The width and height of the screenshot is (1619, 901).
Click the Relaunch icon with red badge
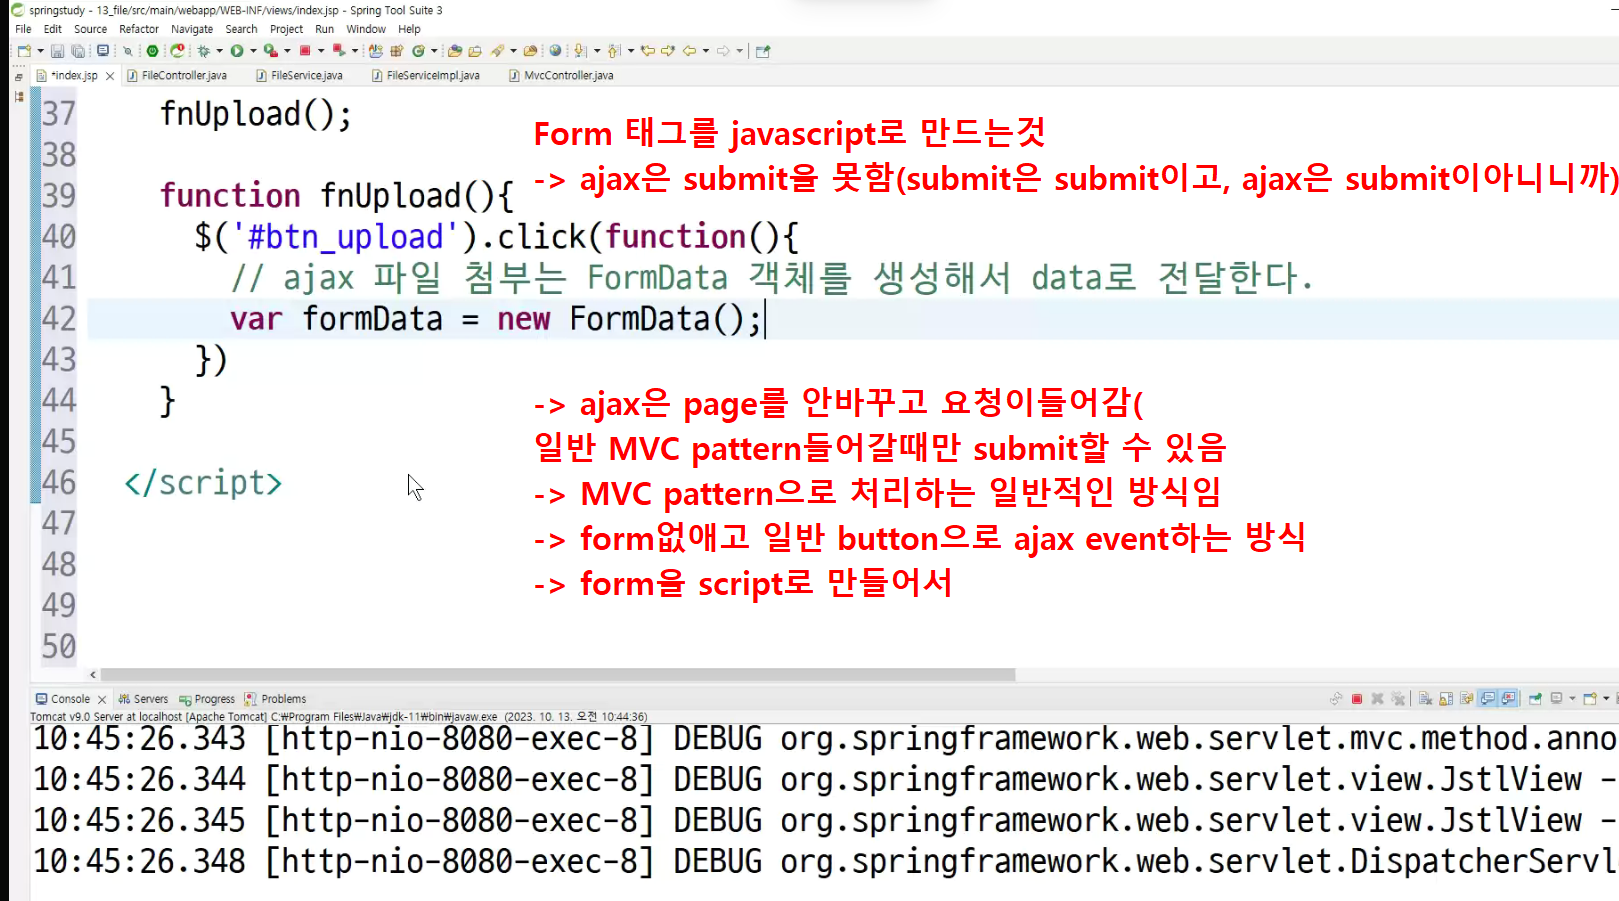click(177, 51)
